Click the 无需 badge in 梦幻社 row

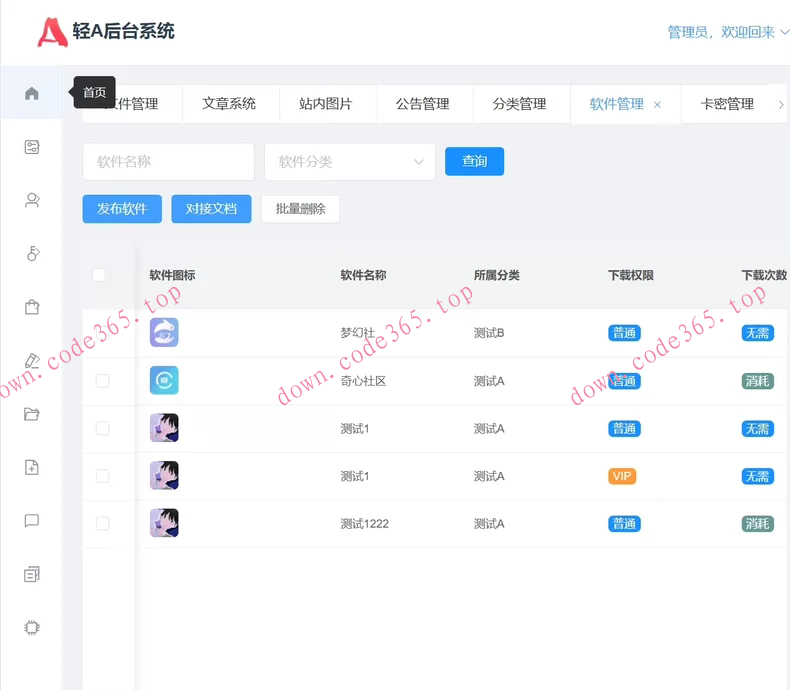[x=757, y=333]
